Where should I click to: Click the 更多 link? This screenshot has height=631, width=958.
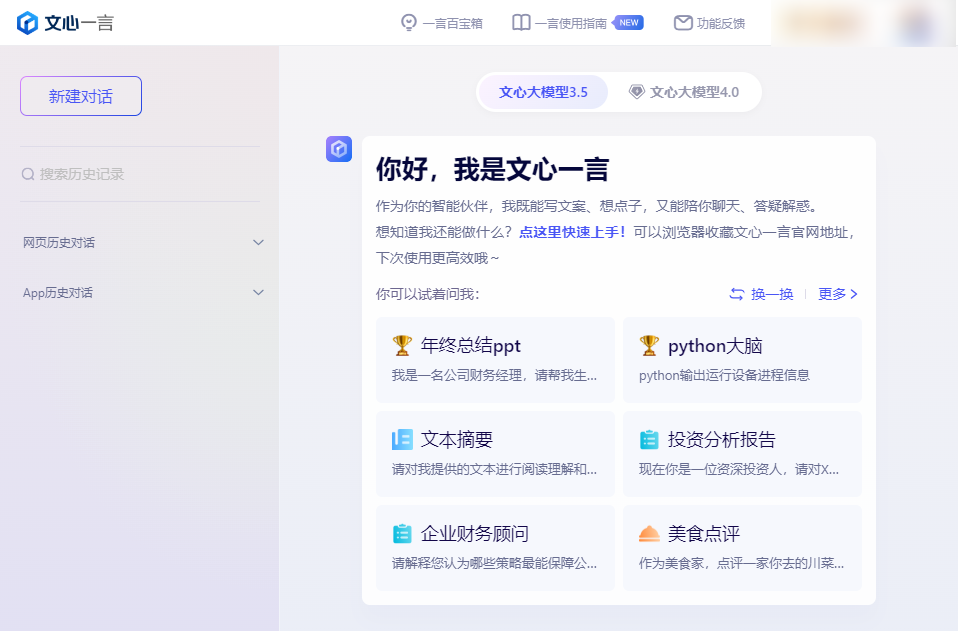point(838,294)
